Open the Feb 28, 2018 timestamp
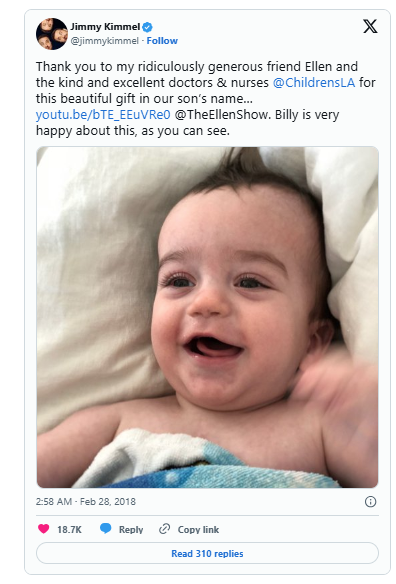 (x=86, y=502)
